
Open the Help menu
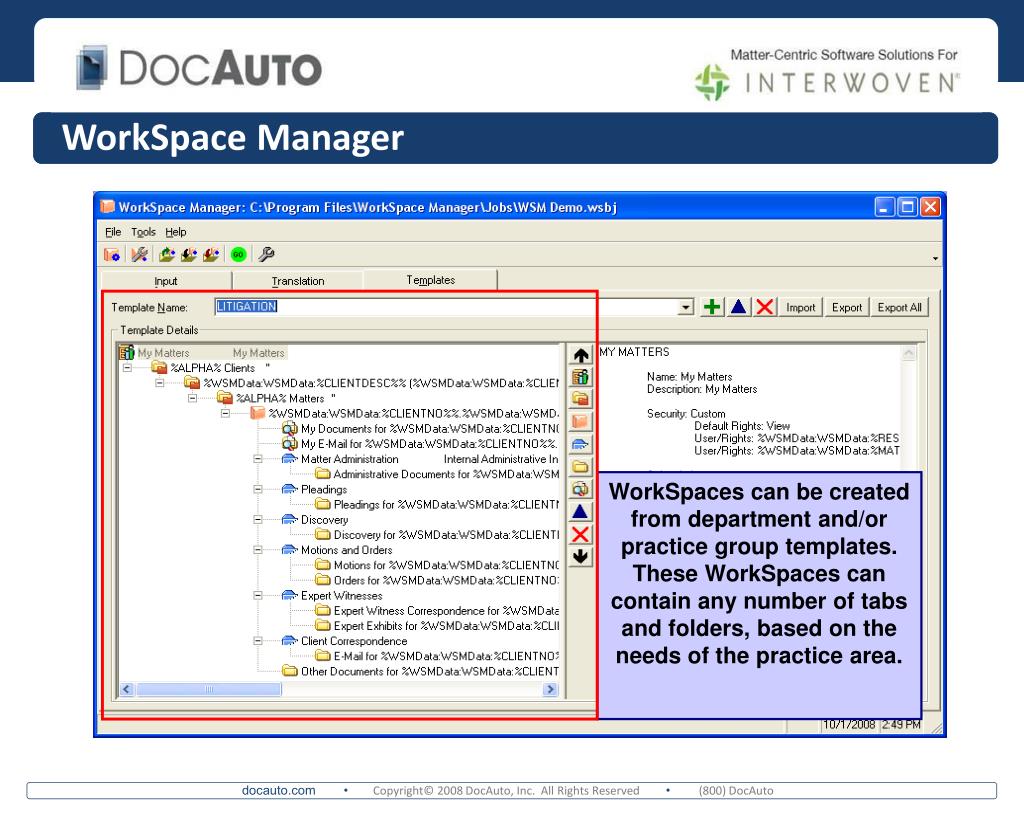point(176,232)
